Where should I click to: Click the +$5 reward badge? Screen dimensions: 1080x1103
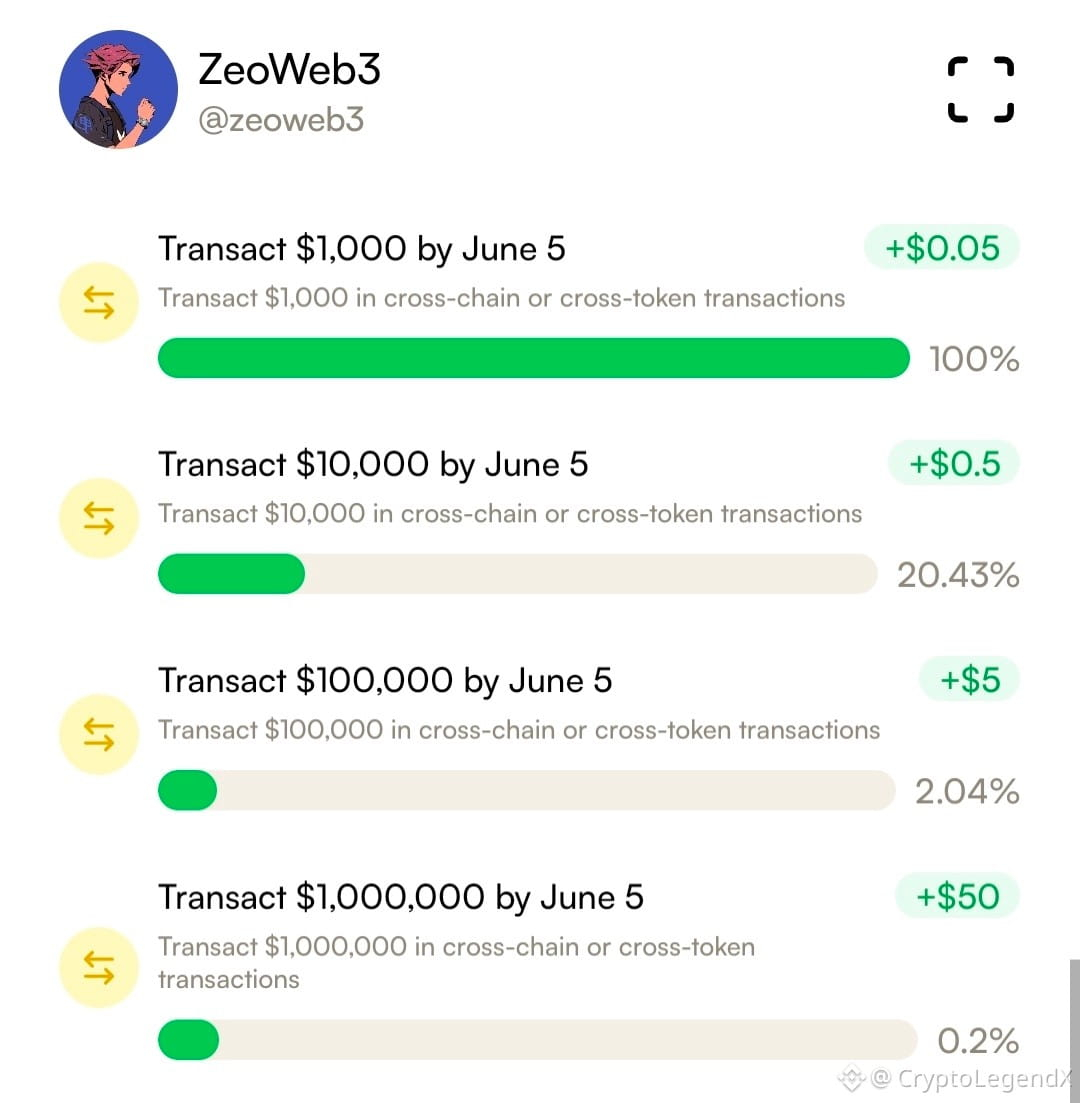tap(970, 680)
